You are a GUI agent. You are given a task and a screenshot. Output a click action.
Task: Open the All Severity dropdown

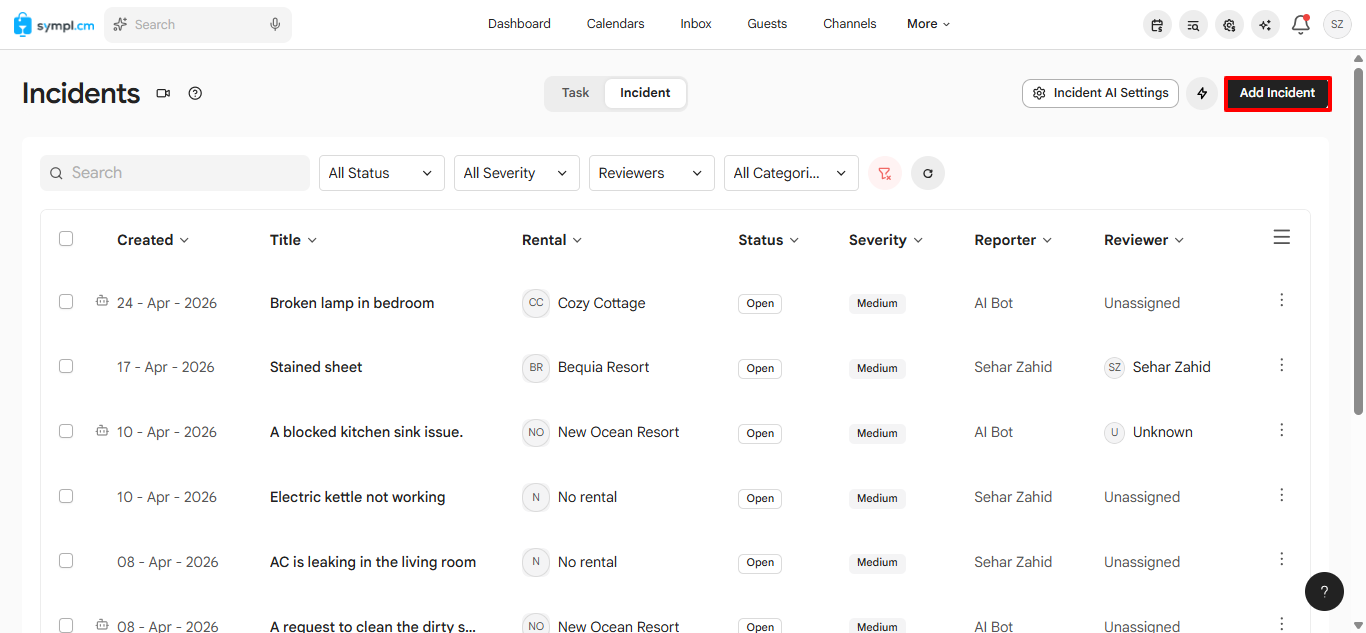coord(517,173)
